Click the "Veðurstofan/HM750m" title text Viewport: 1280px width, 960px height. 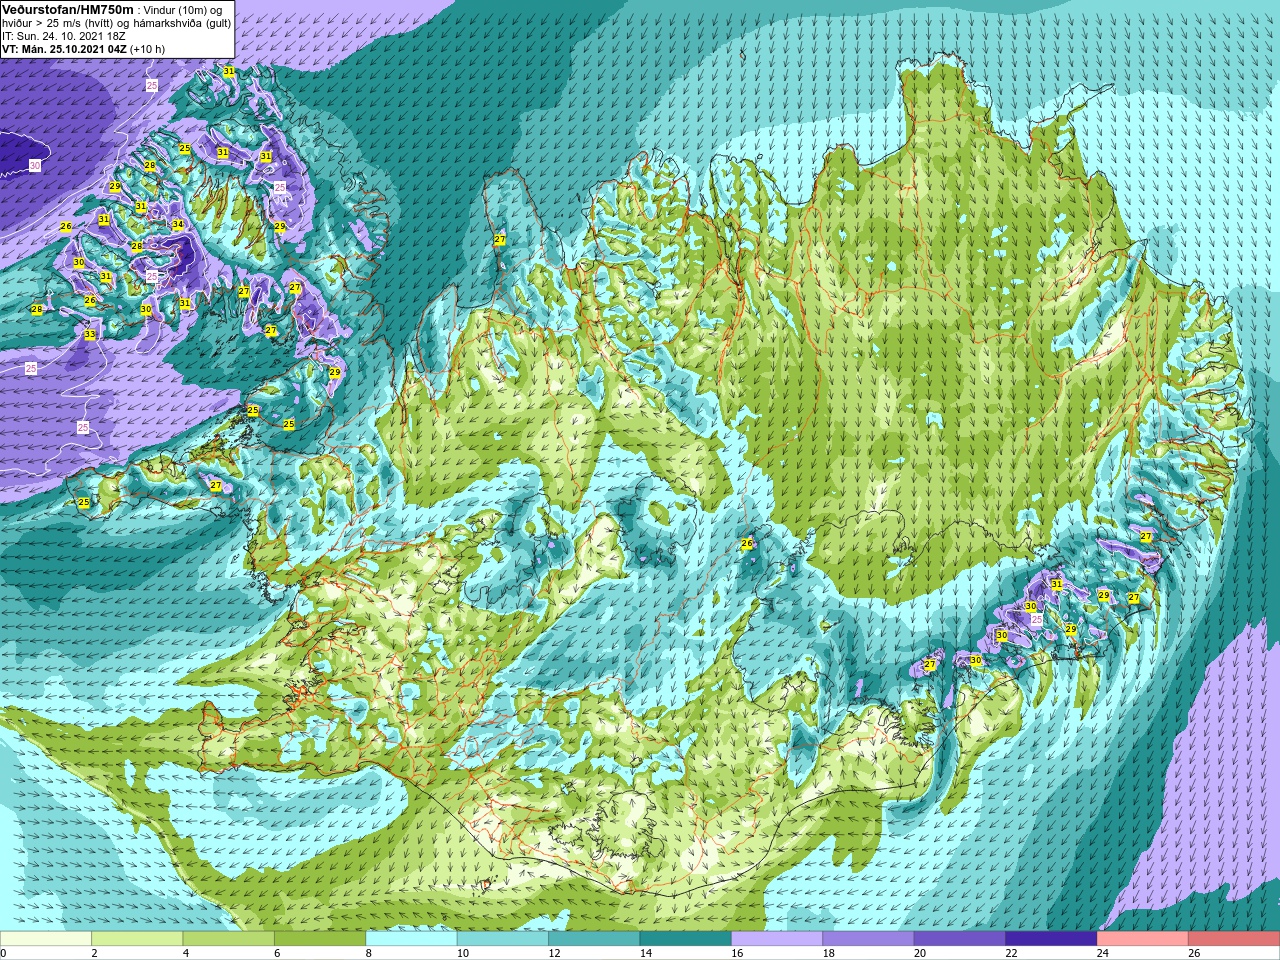(68, 9)
